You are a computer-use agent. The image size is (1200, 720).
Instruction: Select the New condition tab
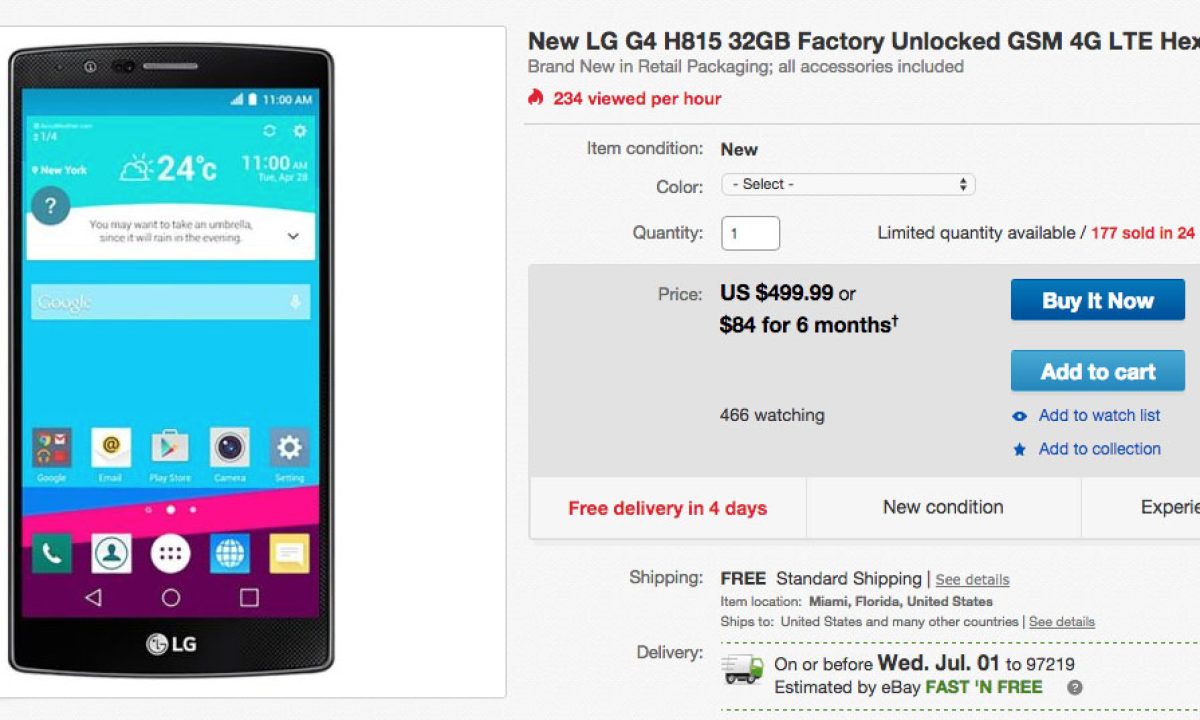pyautogui.click(x=943, y=508)
